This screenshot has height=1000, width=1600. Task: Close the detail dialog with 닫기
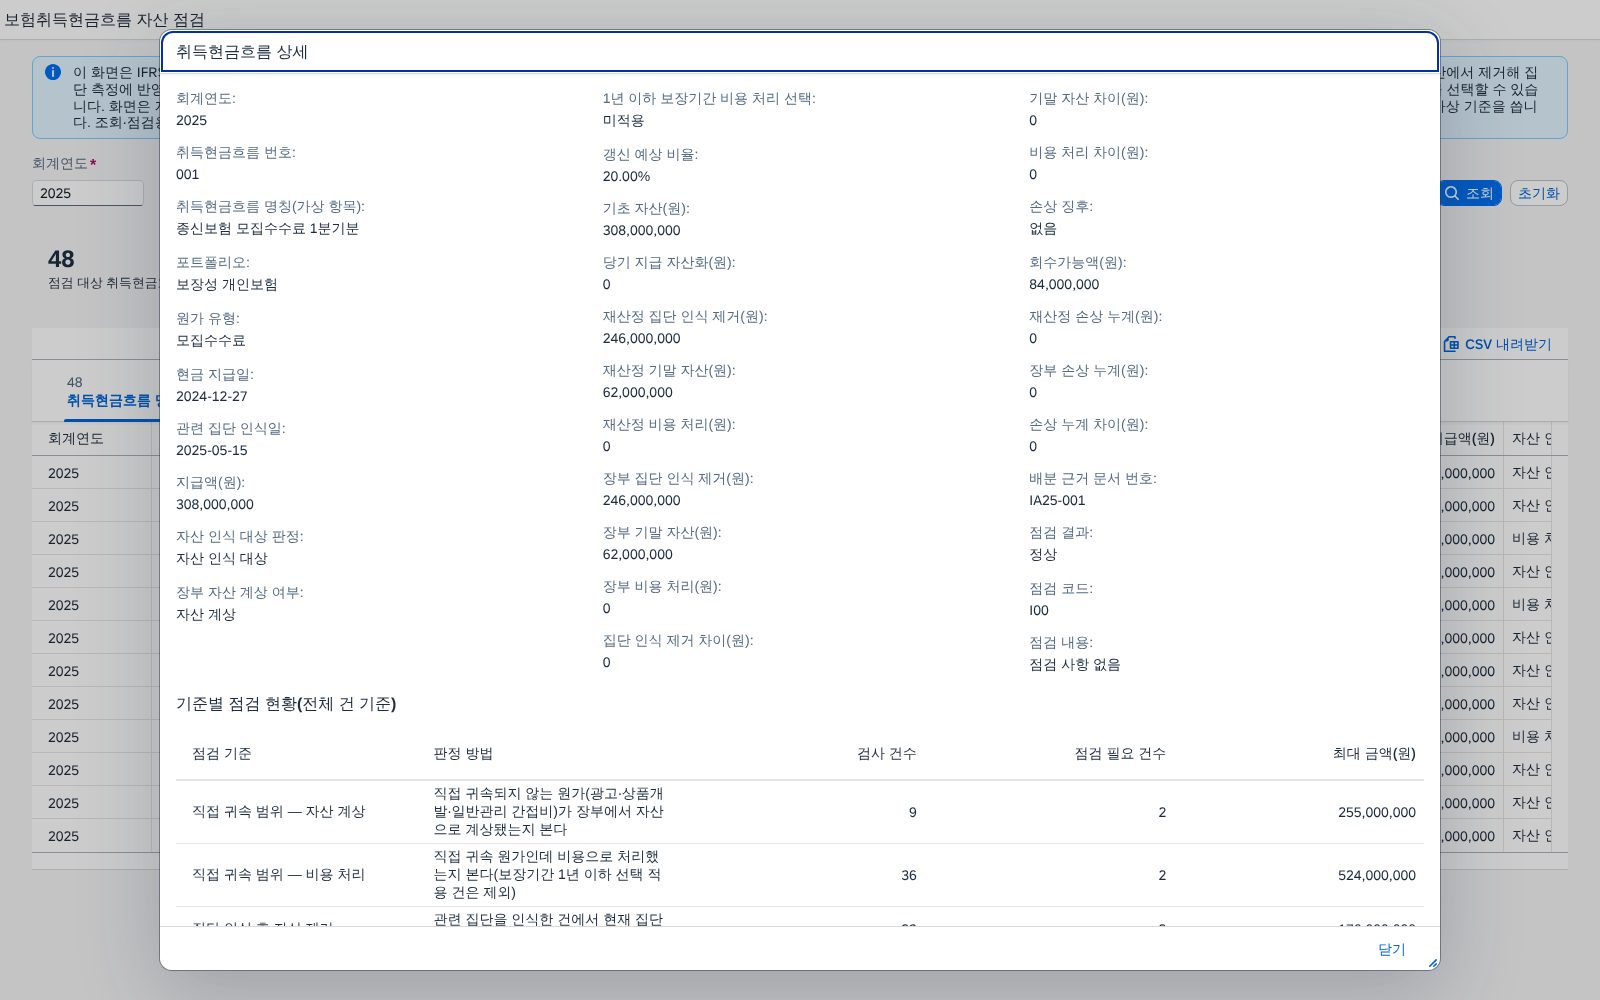[1391, 949]
